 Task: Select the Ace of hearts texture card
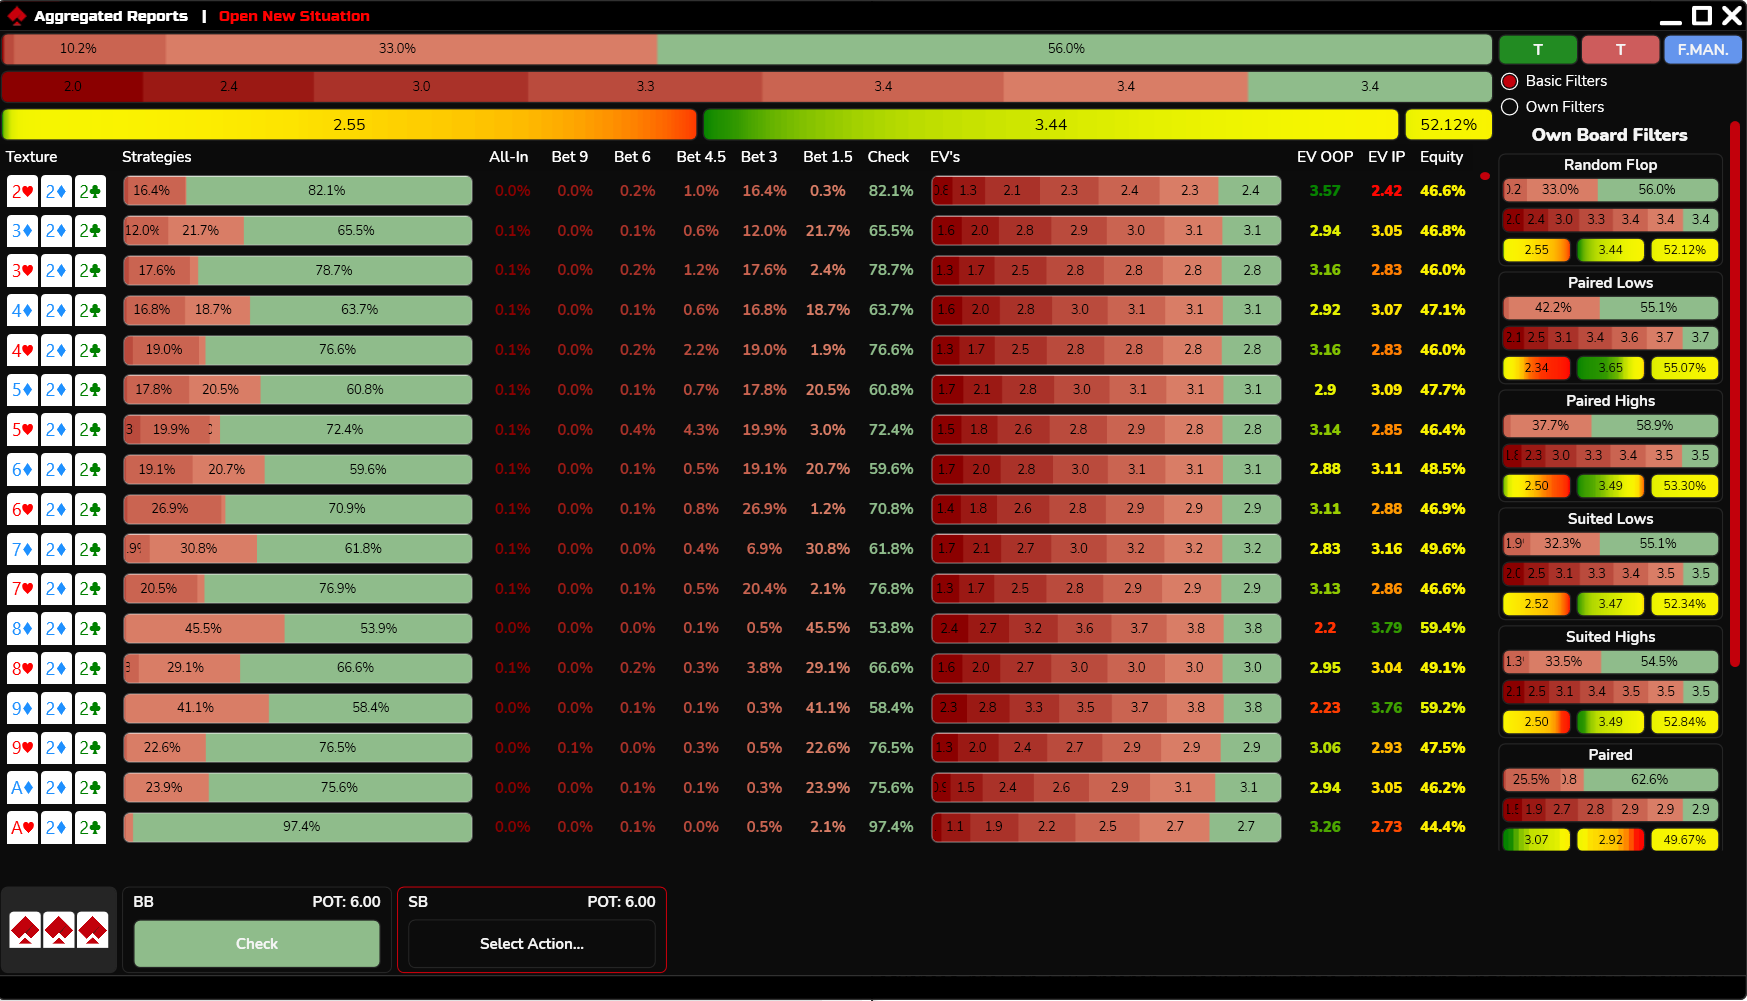click(x=22, y=827)
